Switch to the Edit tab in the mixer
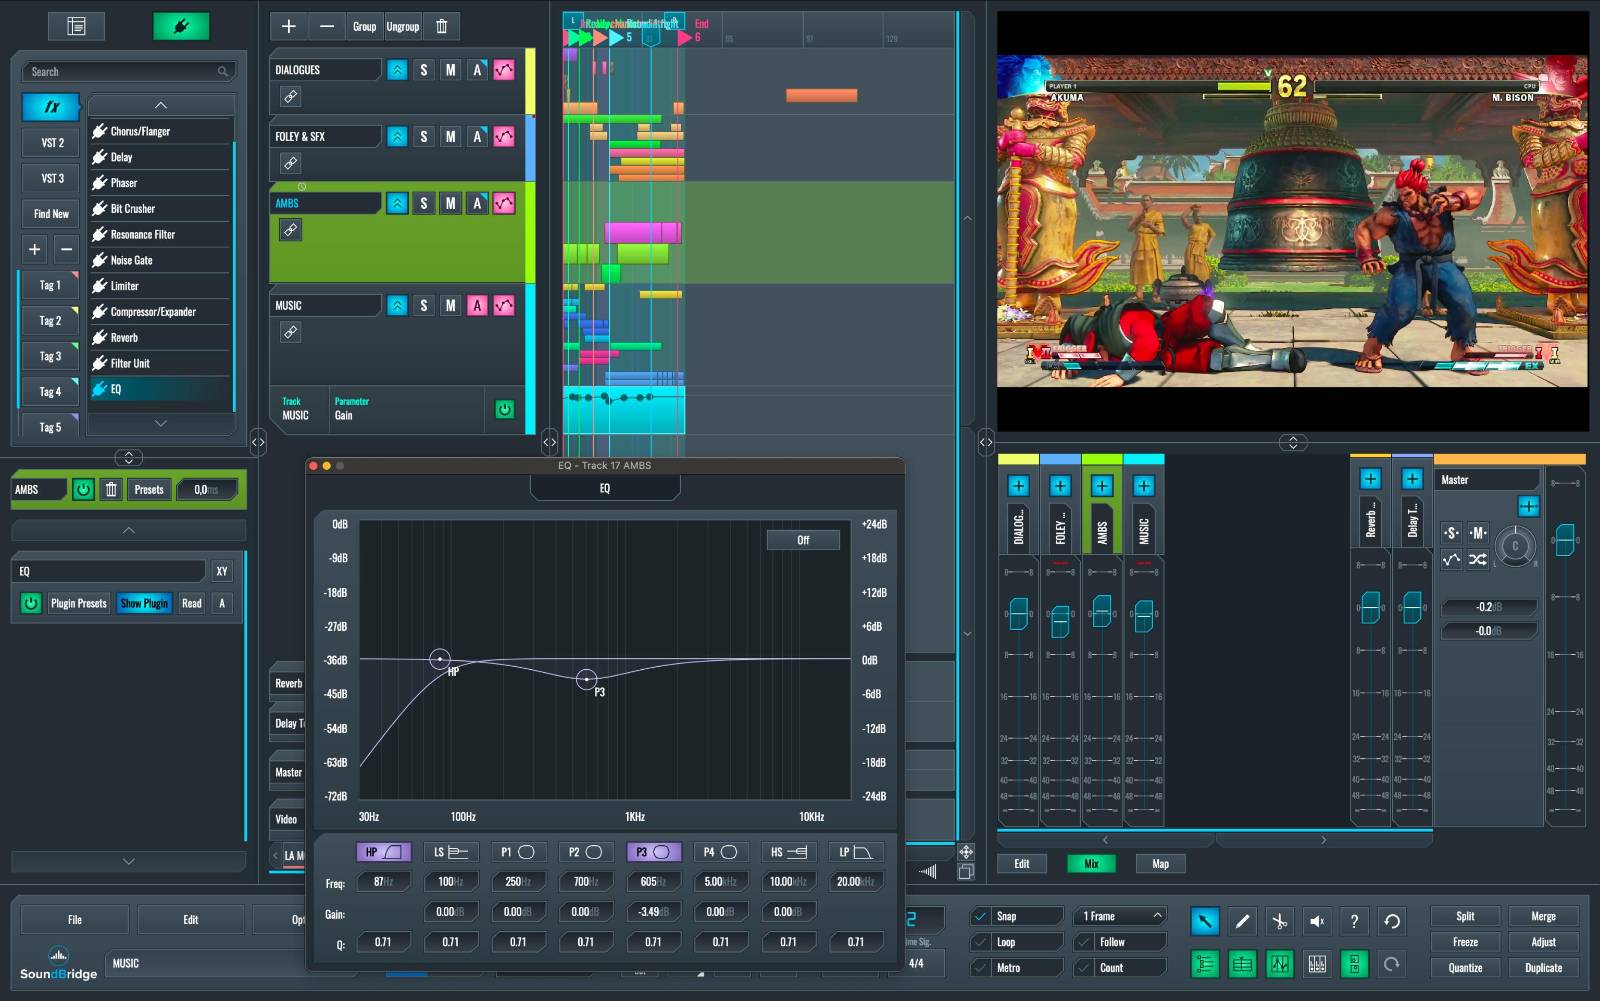Image resolution: width=1600 pixels, height=1001 pixels. pos(1022,864)
